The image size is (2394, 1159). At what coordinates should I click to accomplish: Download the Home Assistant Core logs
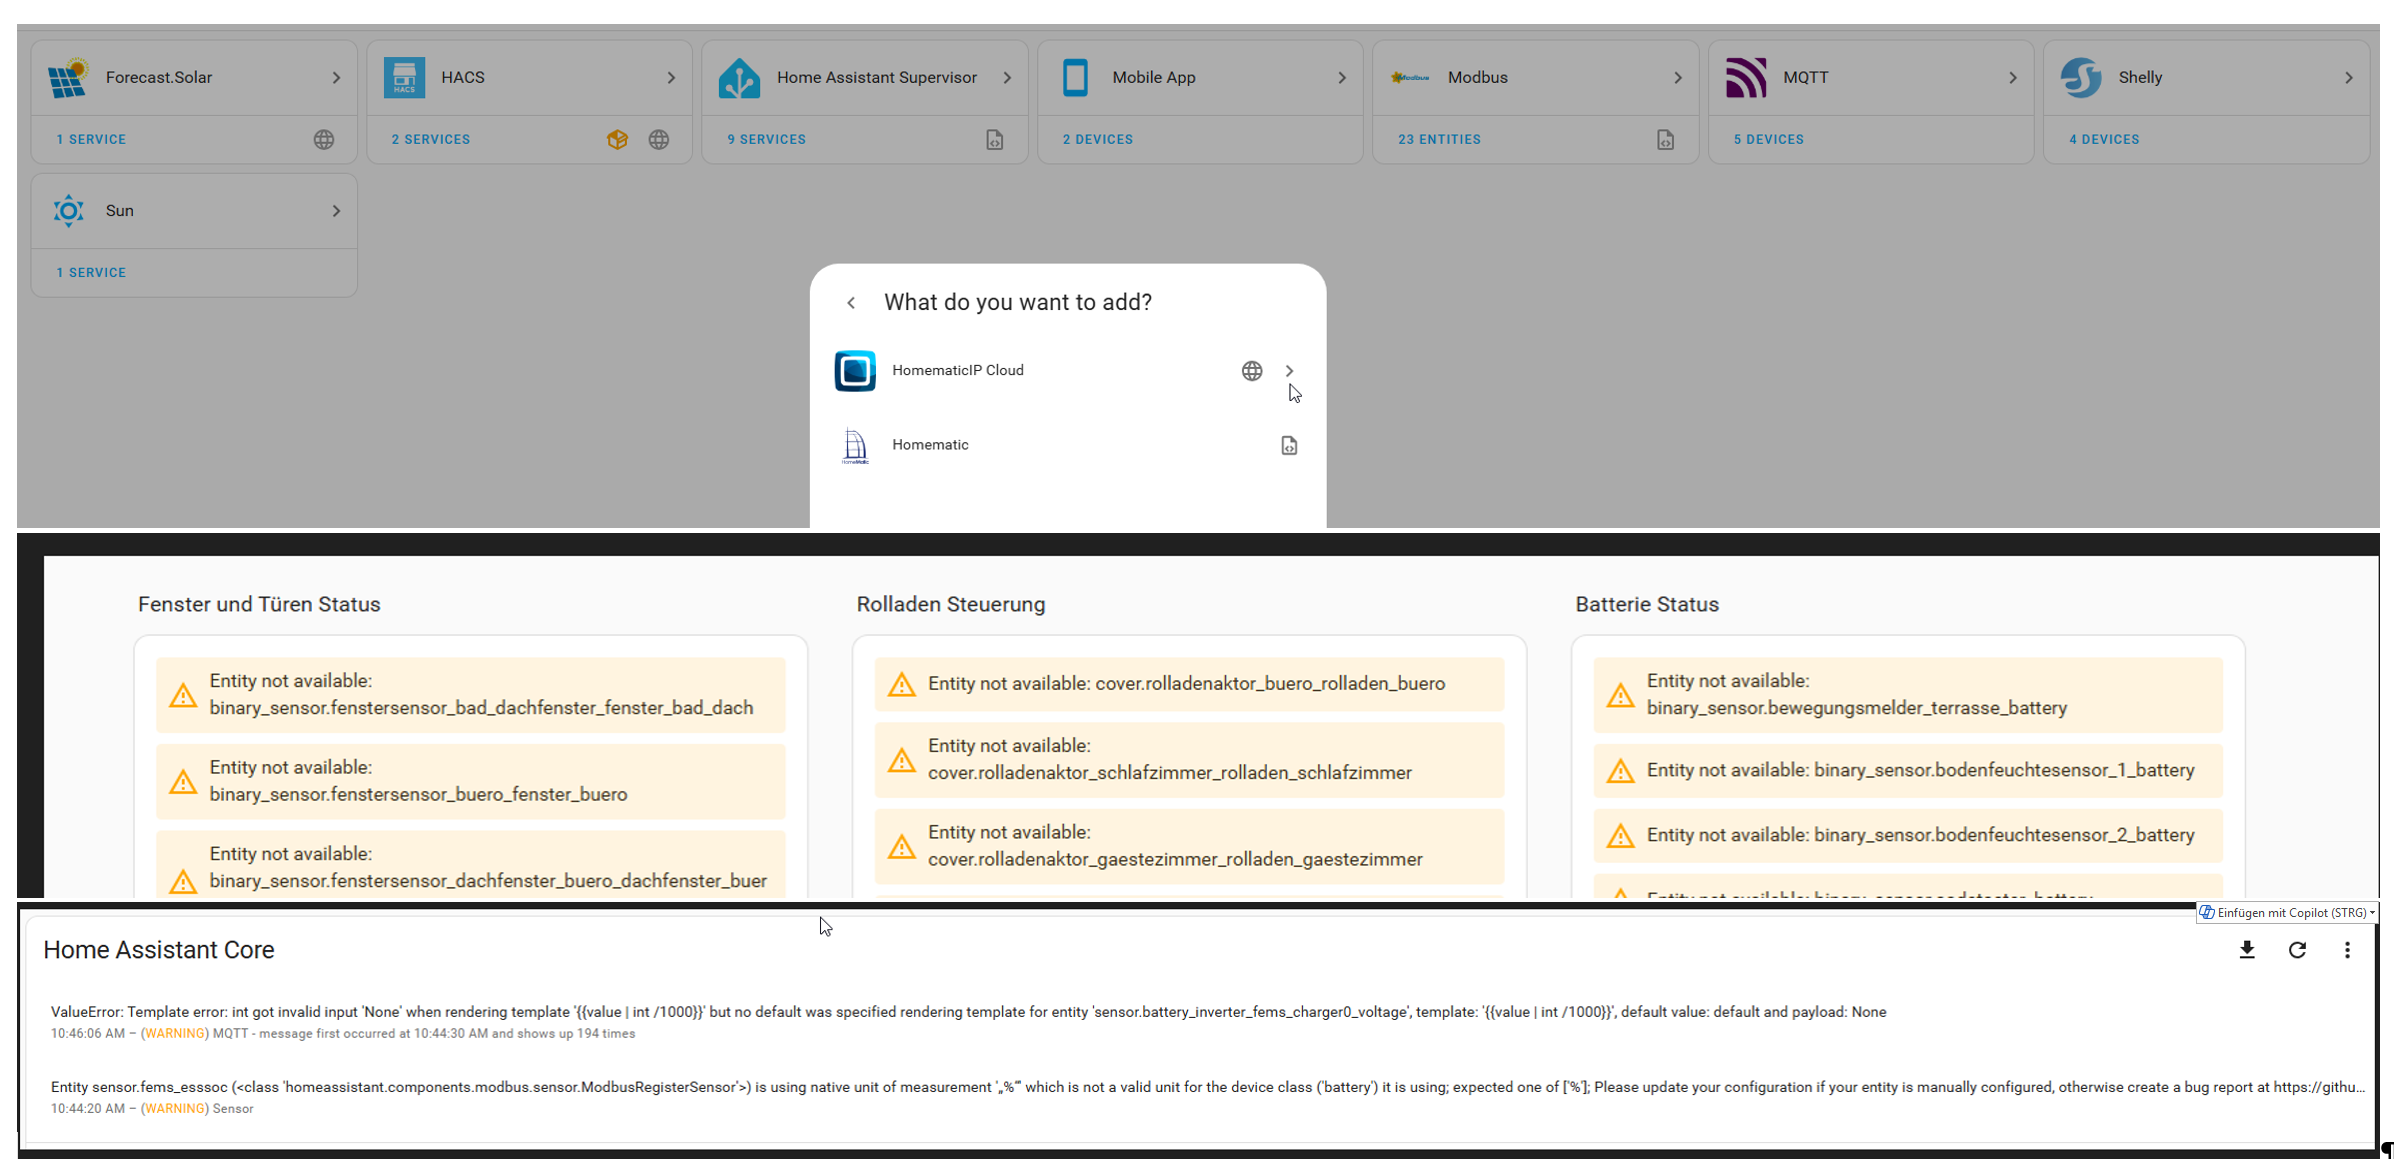coord(2247,950)
